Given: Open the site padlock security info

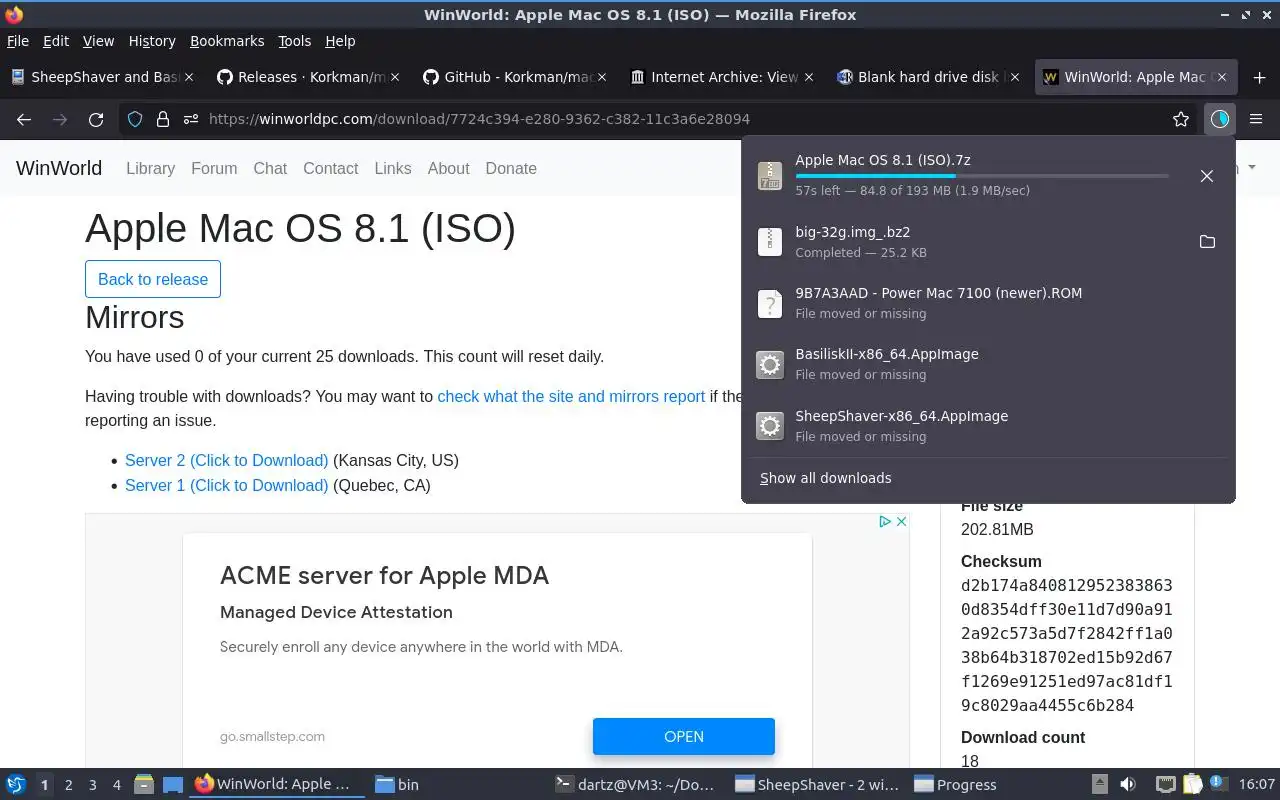Looking at the screenshot, I should [162, 119].
